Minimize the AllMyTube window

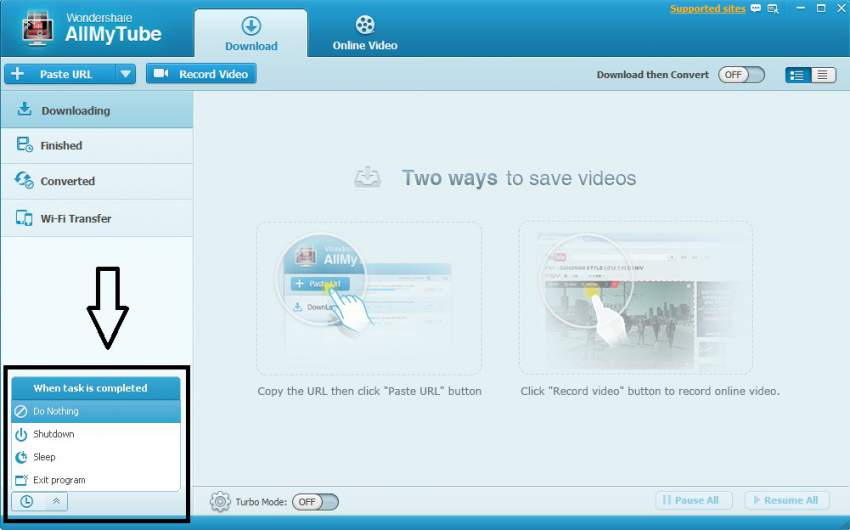[800, 9]
